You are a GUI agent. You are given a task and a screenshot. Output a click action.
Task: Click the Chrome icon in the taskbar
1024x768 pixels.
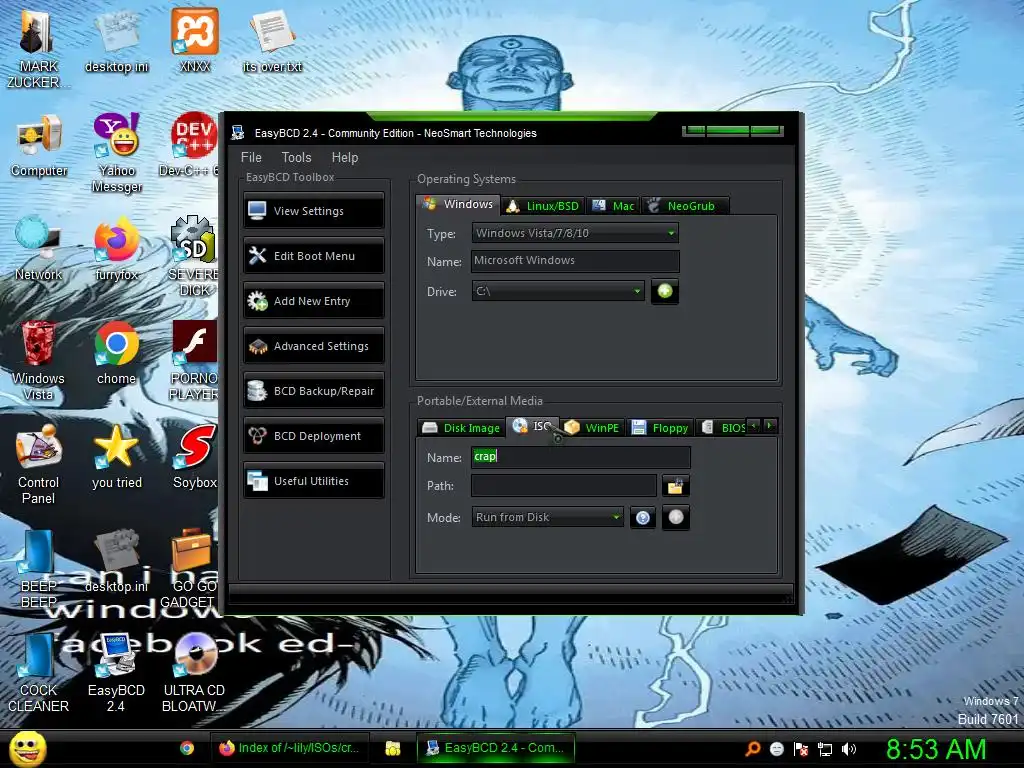pyautogui.click(x=187, y=748)
